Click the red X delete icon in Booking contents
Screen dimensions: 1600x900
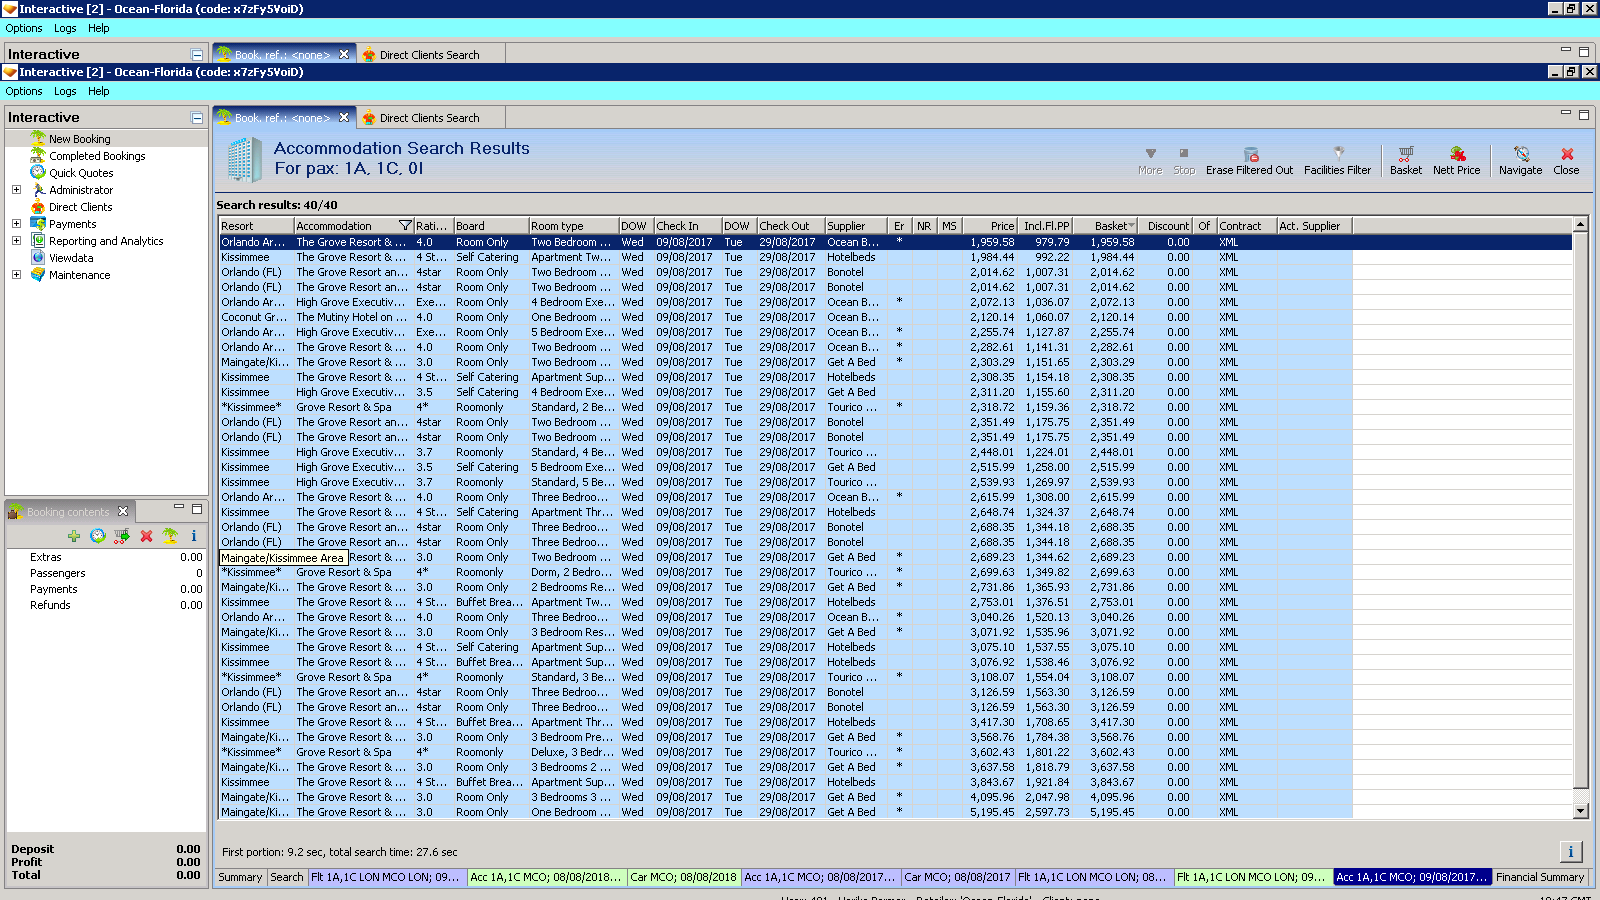click(146, 536)
